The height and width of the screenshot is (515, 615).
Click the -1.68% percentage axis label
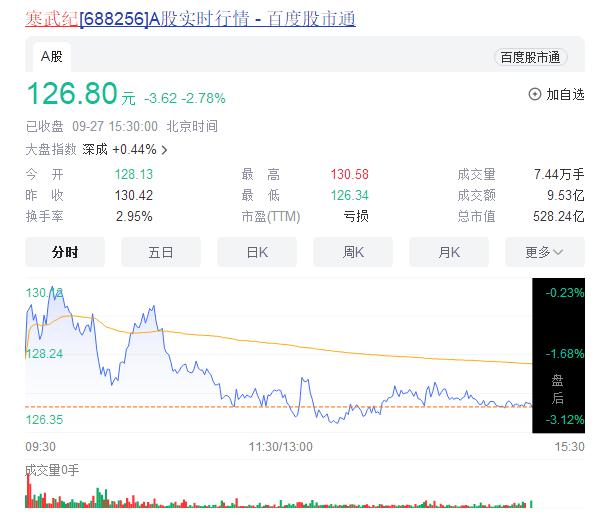pos(565,354)
